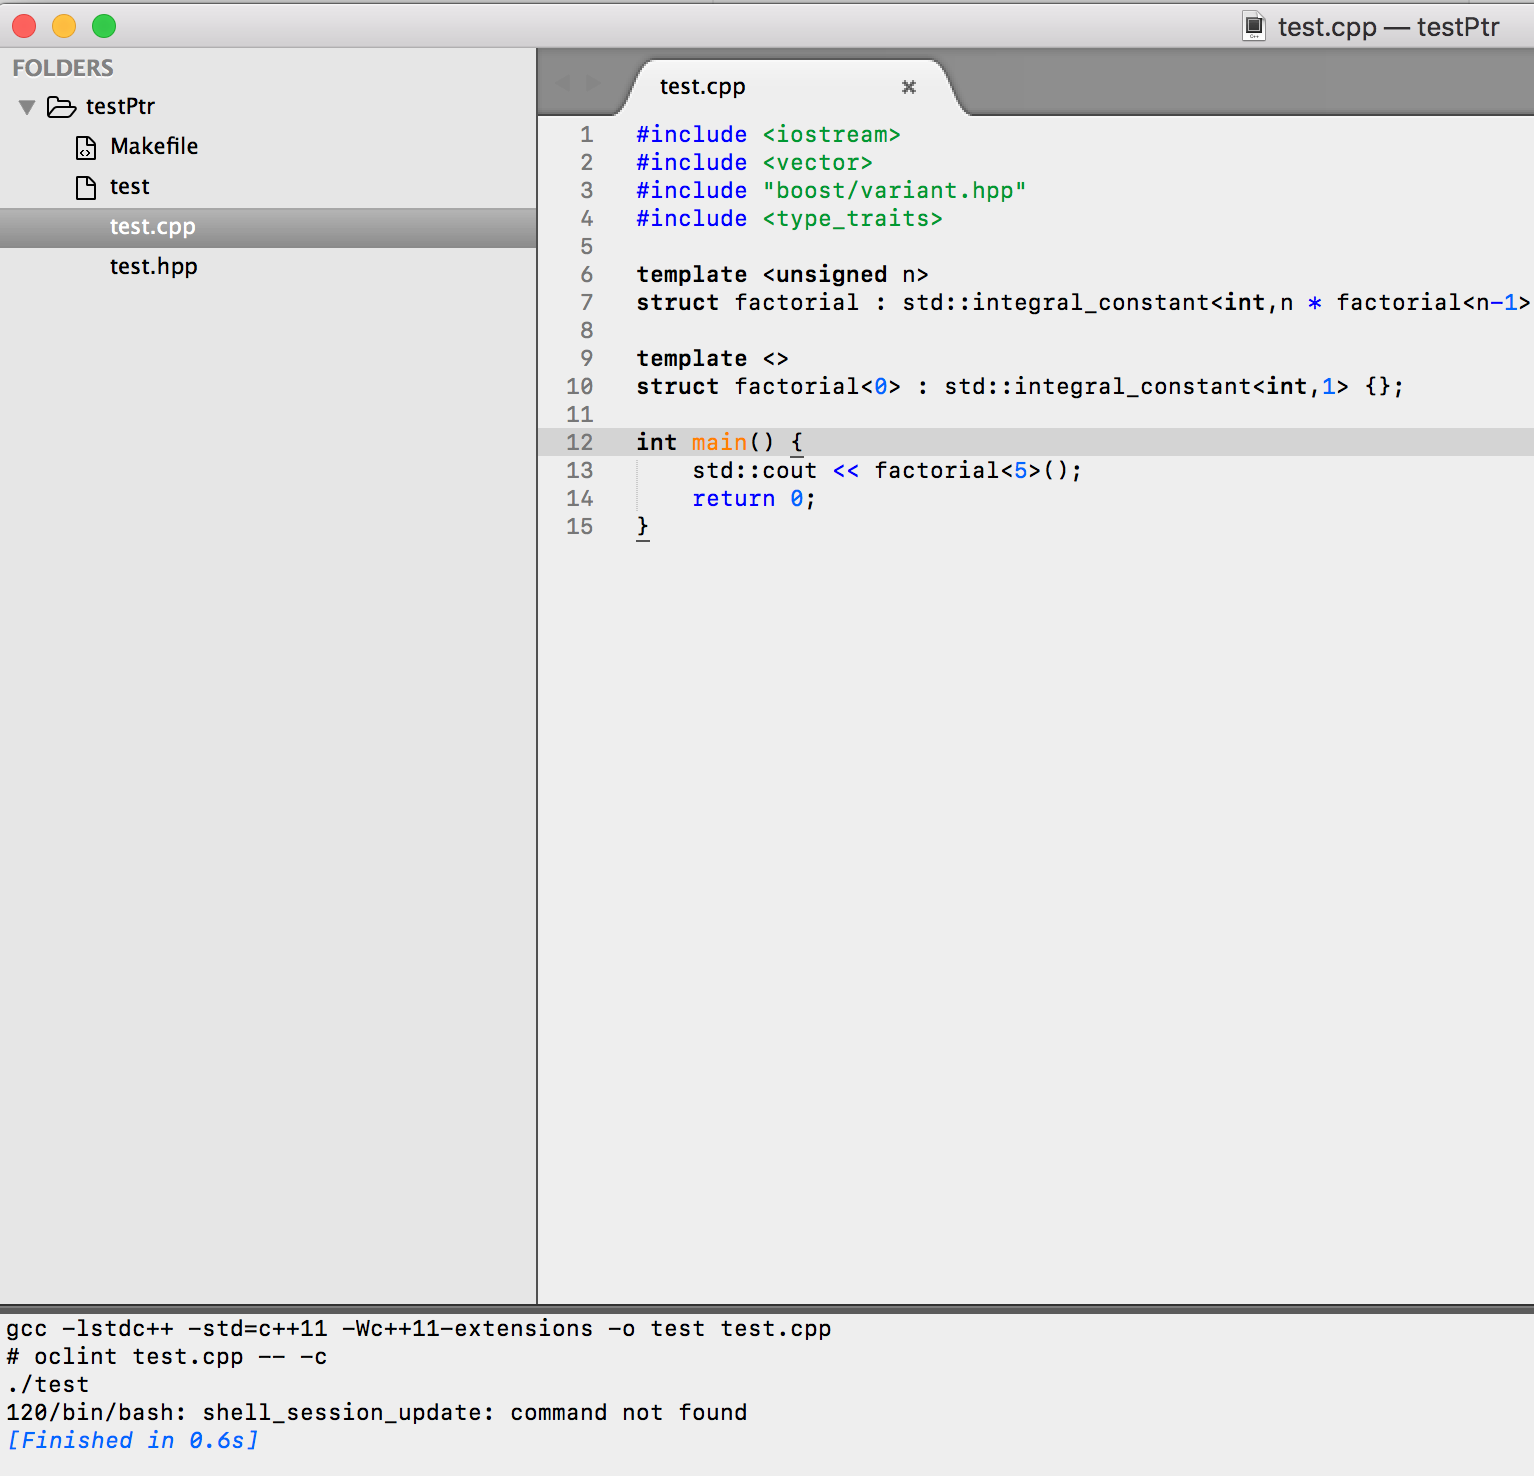
Task: Click the document icon in title bar
Action: click(x=1253, y=27)
